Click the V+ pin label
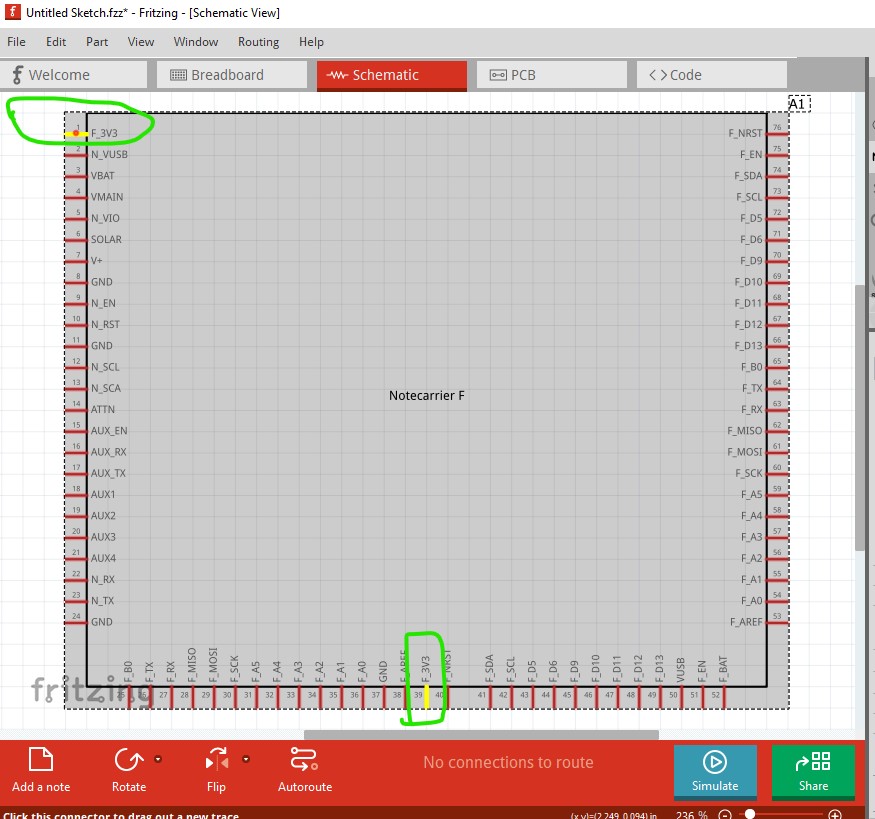875x819 pixels. (97, 261)
